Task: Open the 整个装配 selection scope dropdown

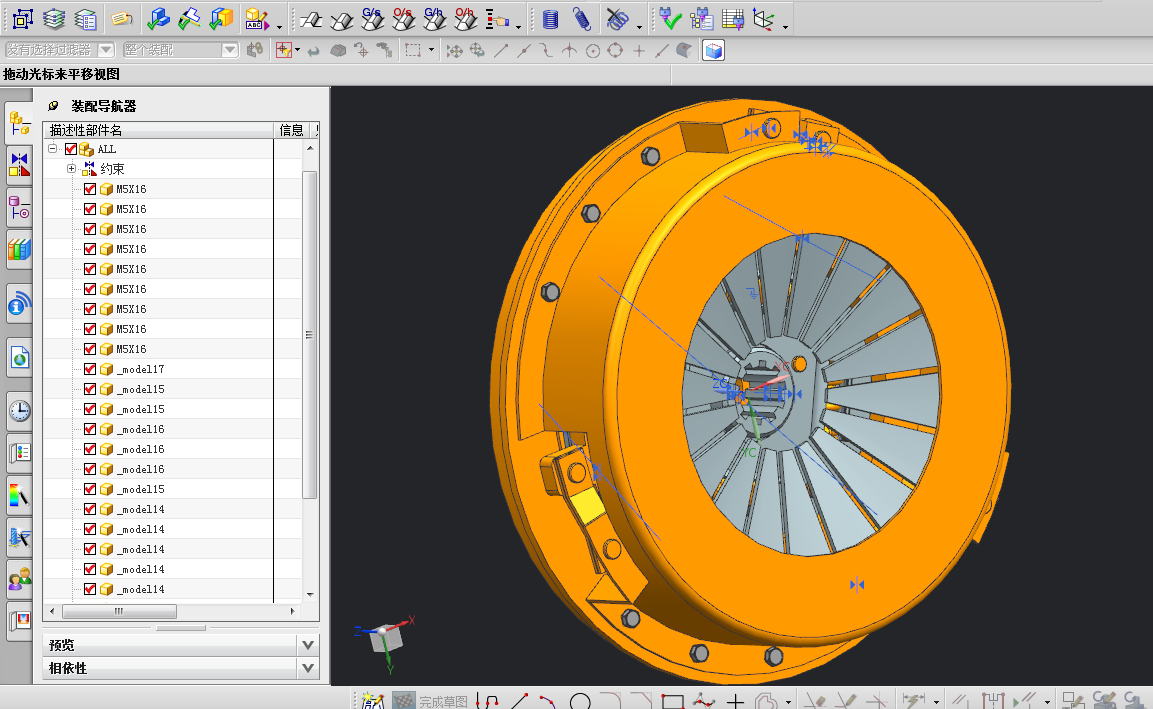Action: (x=229, y=50)
